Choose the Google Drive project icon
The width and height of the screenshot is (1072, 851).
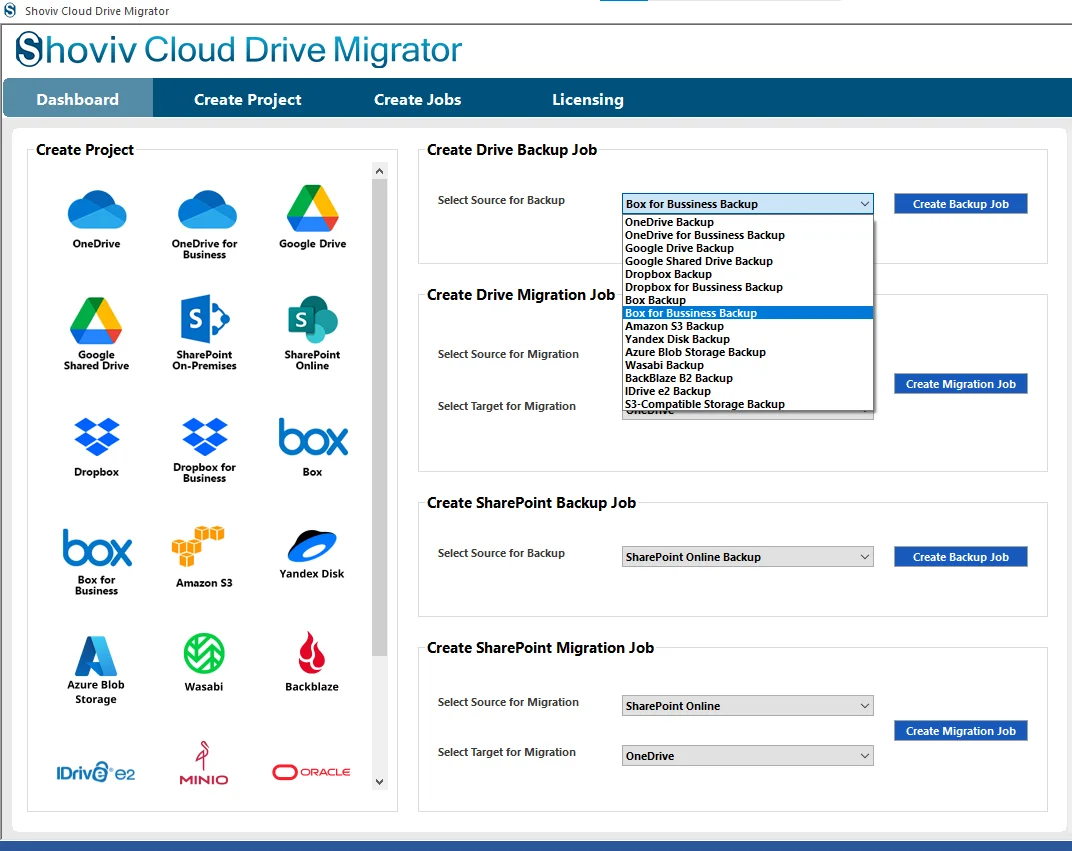(x=312, y=208)
